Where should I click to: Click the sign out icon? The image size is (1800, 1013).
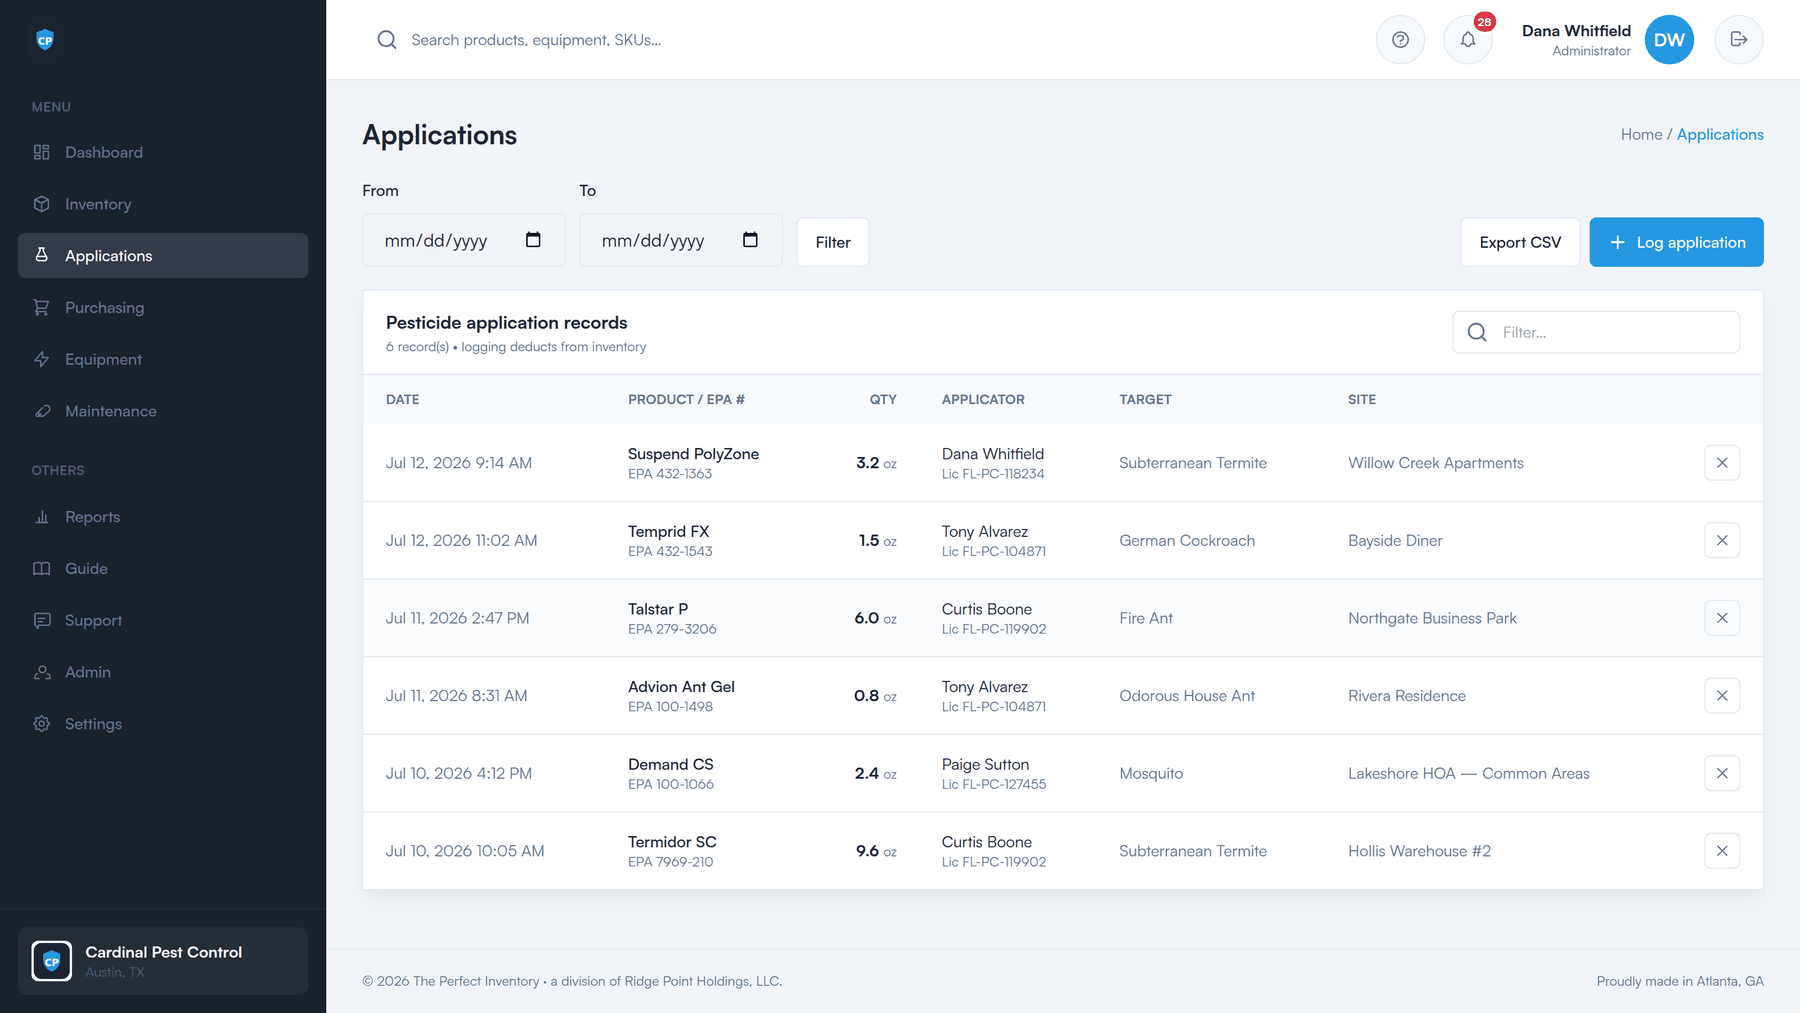coord(1739,40)
